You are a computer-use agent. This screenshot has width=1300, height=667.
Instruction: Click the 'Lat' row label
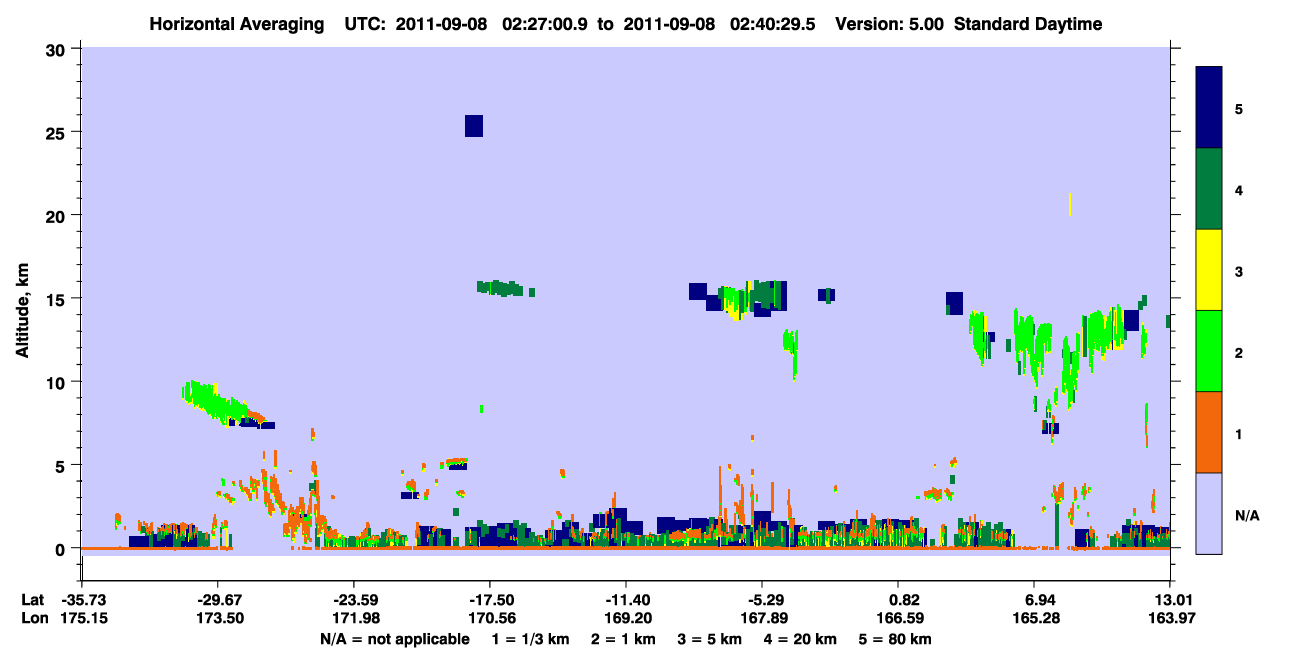[34, 600]
